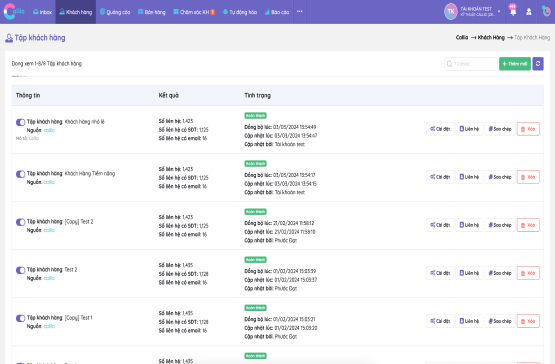Open Liên hệ for [Copy] Test 1
The width and height of the screenshot is (555, 364).
pyautogui.click(x=469, y=321)
